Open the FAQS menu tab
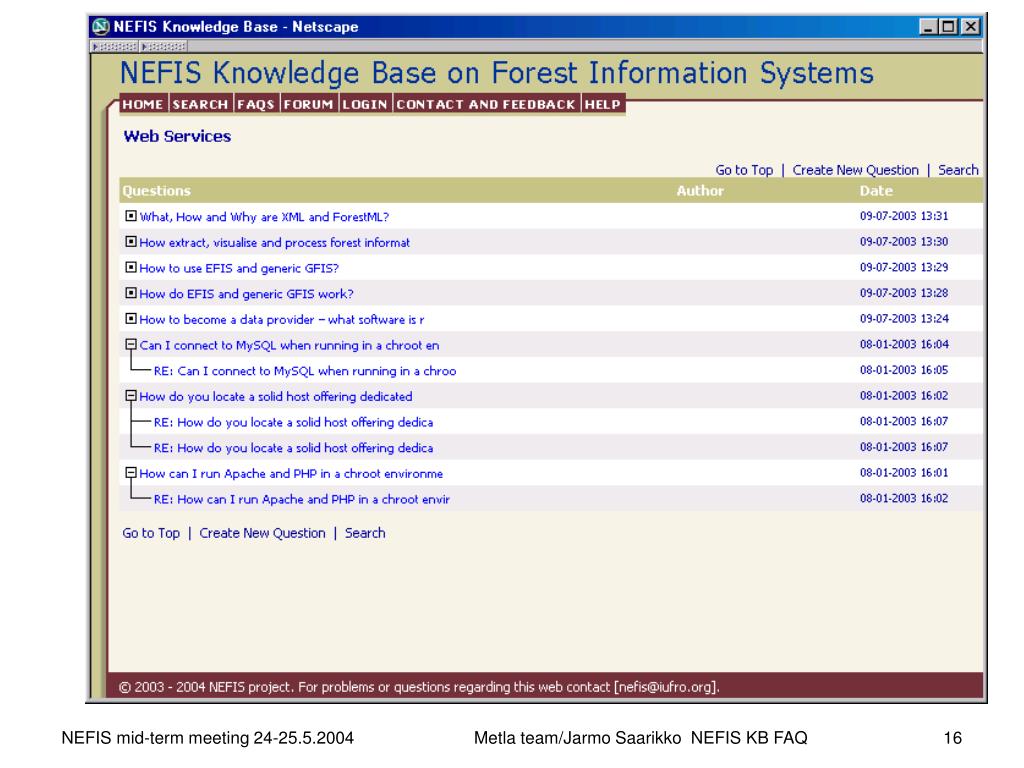1024x768 pixels. (255, 104)
